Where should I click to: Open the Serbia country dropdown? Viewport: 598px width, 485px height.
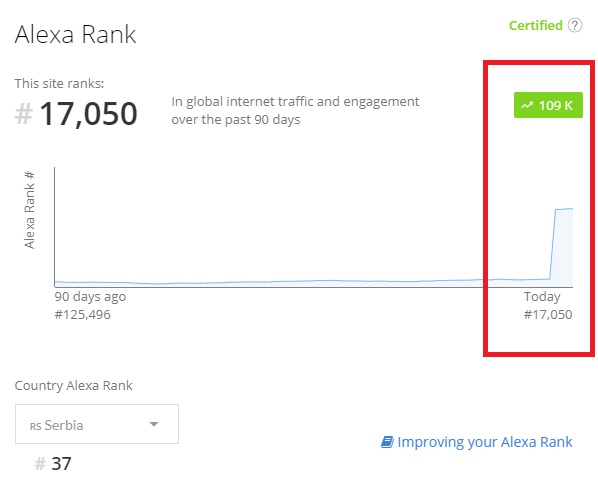97,424
